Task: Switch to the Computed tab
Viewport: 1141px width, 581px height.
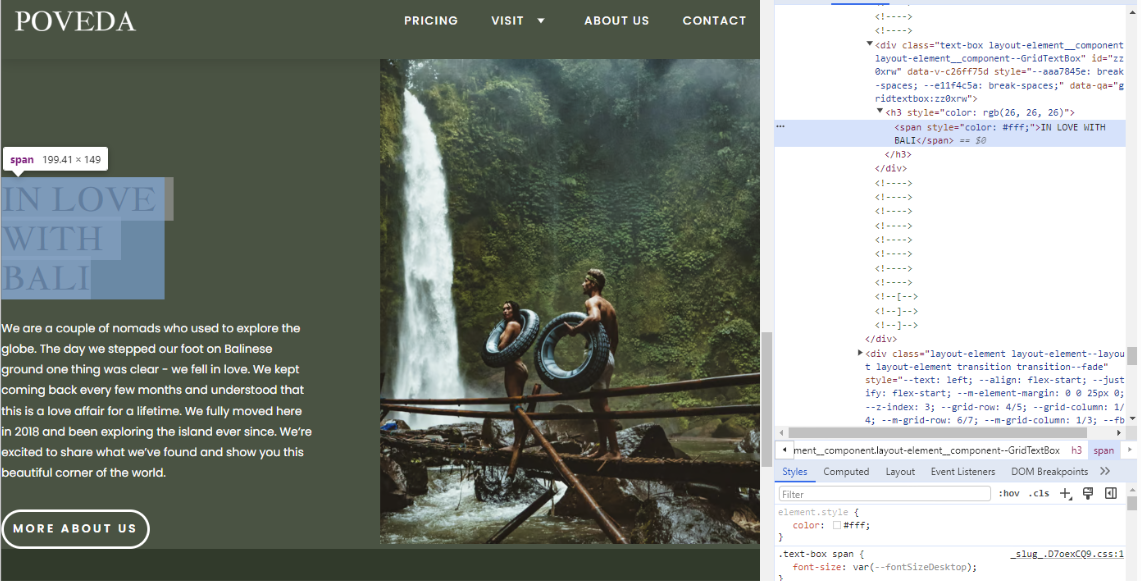Action: [846, 471]
